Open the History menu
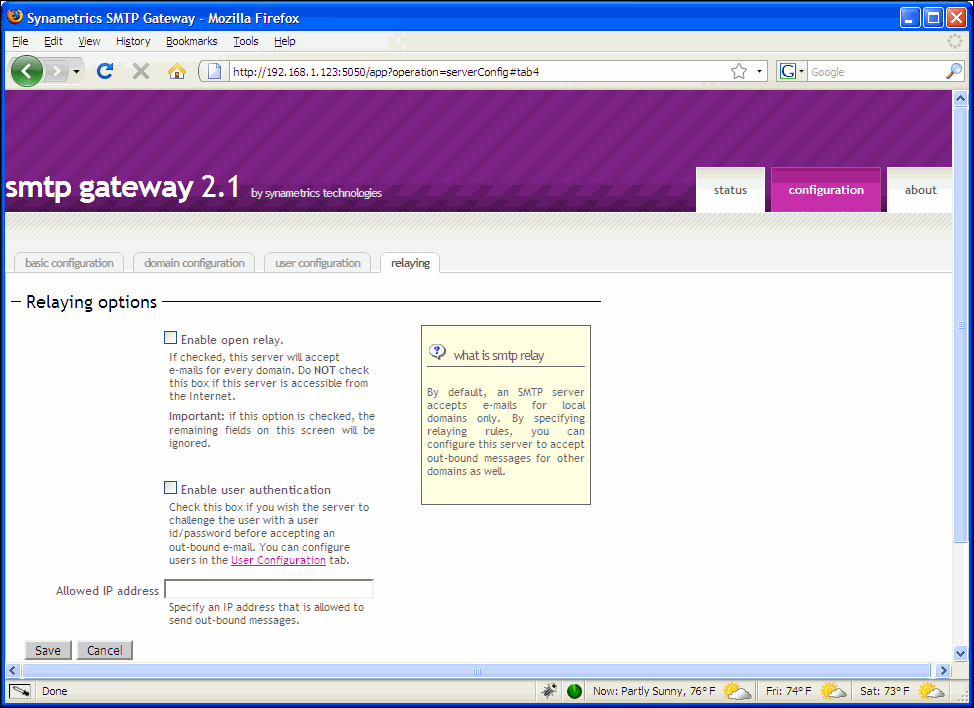Screen dimensions: 974x708 click(x=133, y=41)
